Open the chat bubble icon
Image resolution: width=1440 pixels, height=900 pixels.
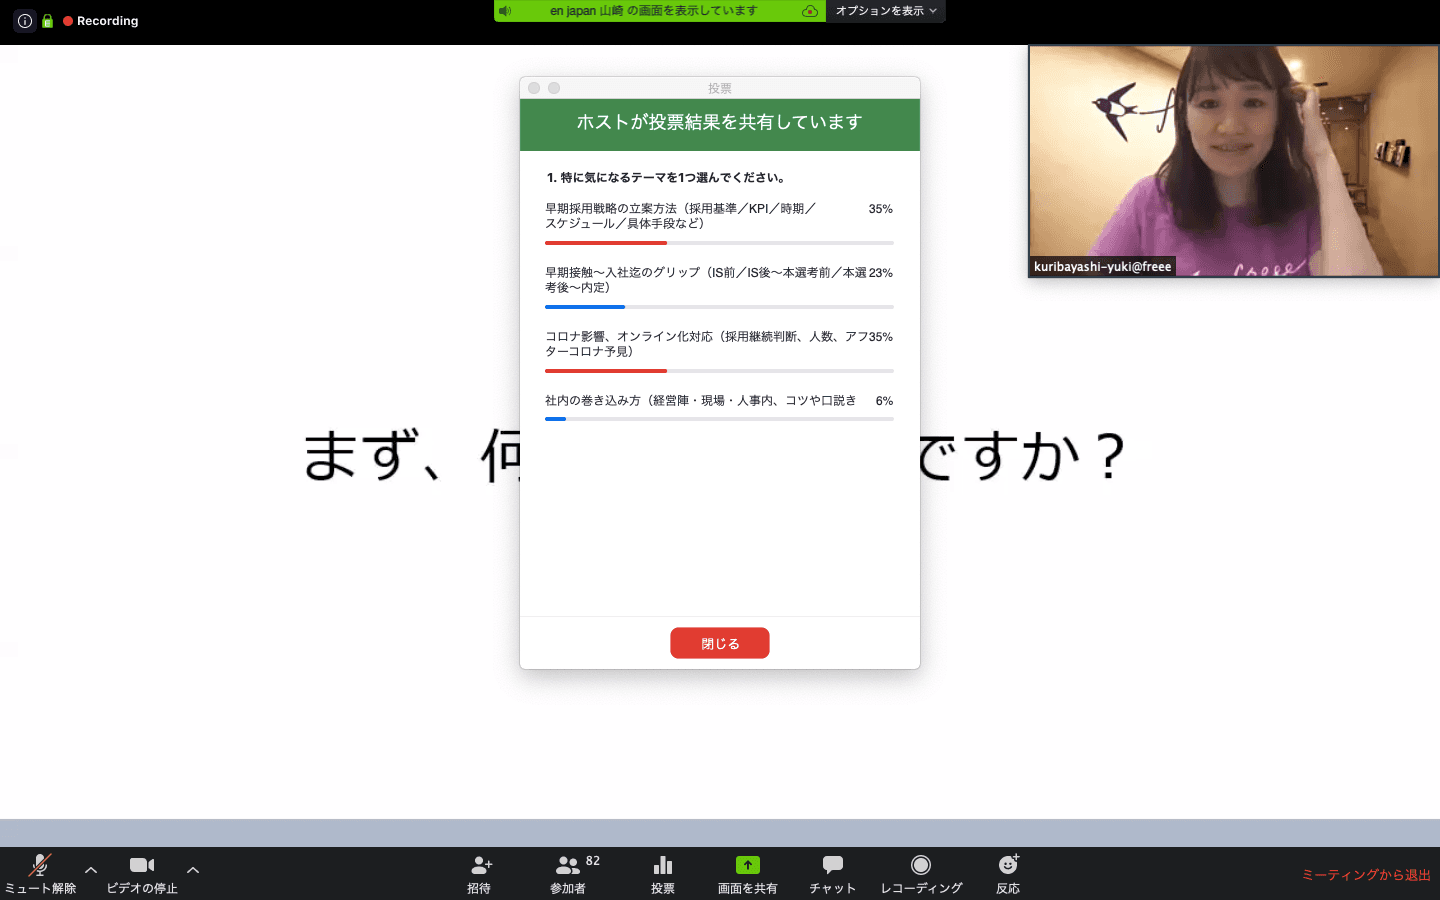click(832, 865)
